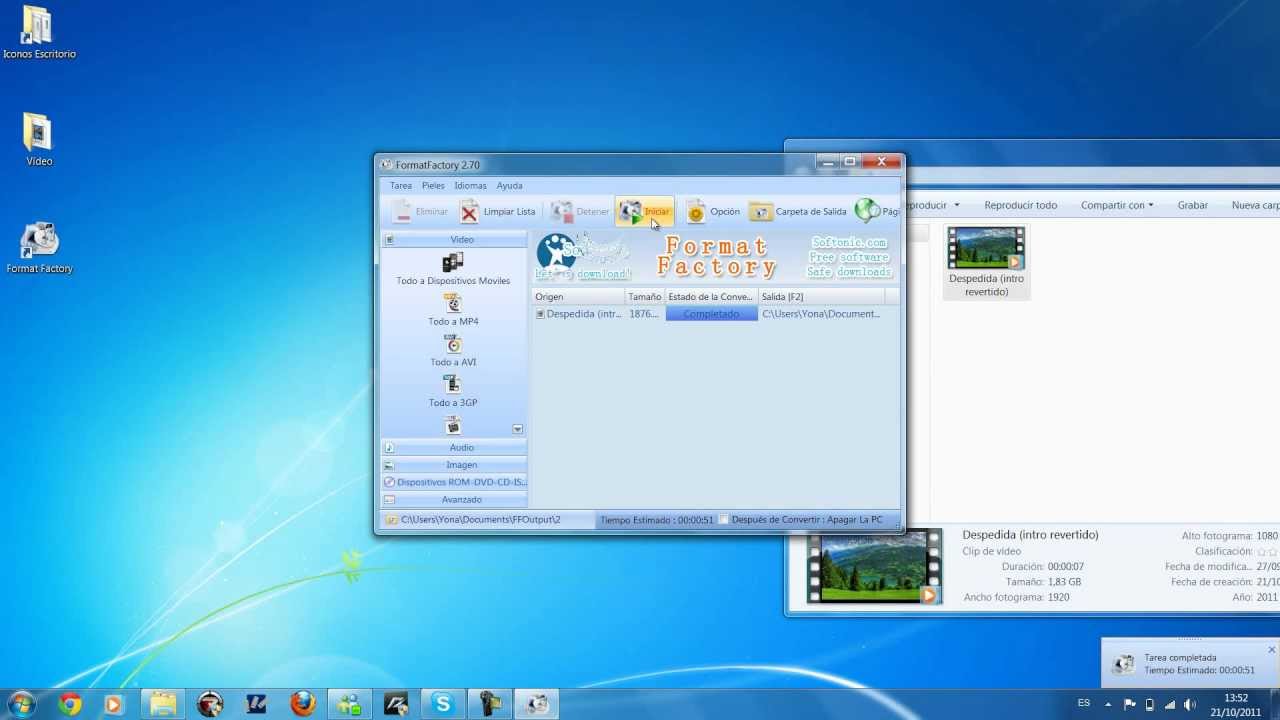Click the Completado progress bar

point(711,314)
